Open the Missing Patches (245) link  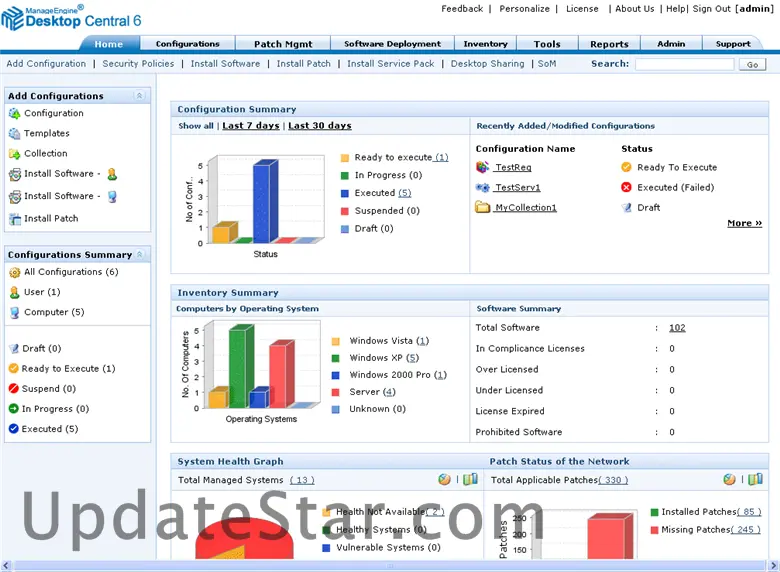pos(745,530)
